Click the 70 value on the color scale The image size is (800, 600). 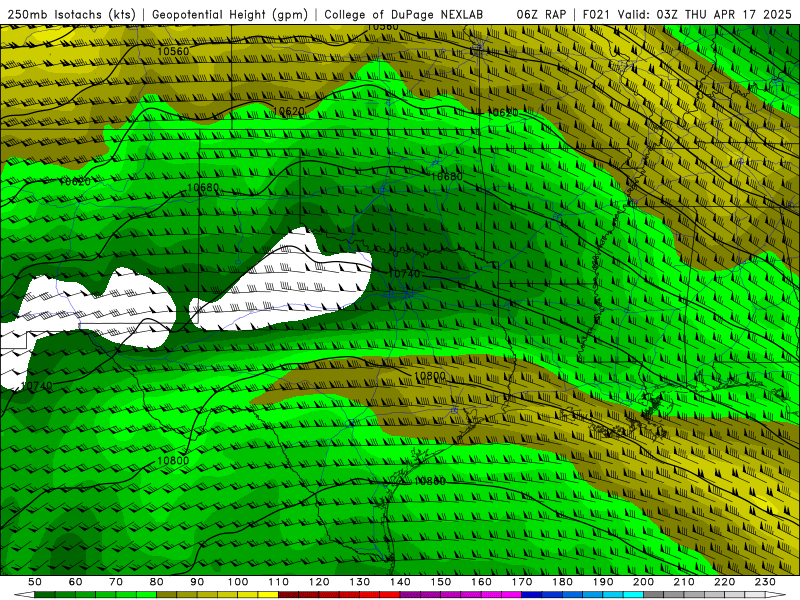coord(116,582)
